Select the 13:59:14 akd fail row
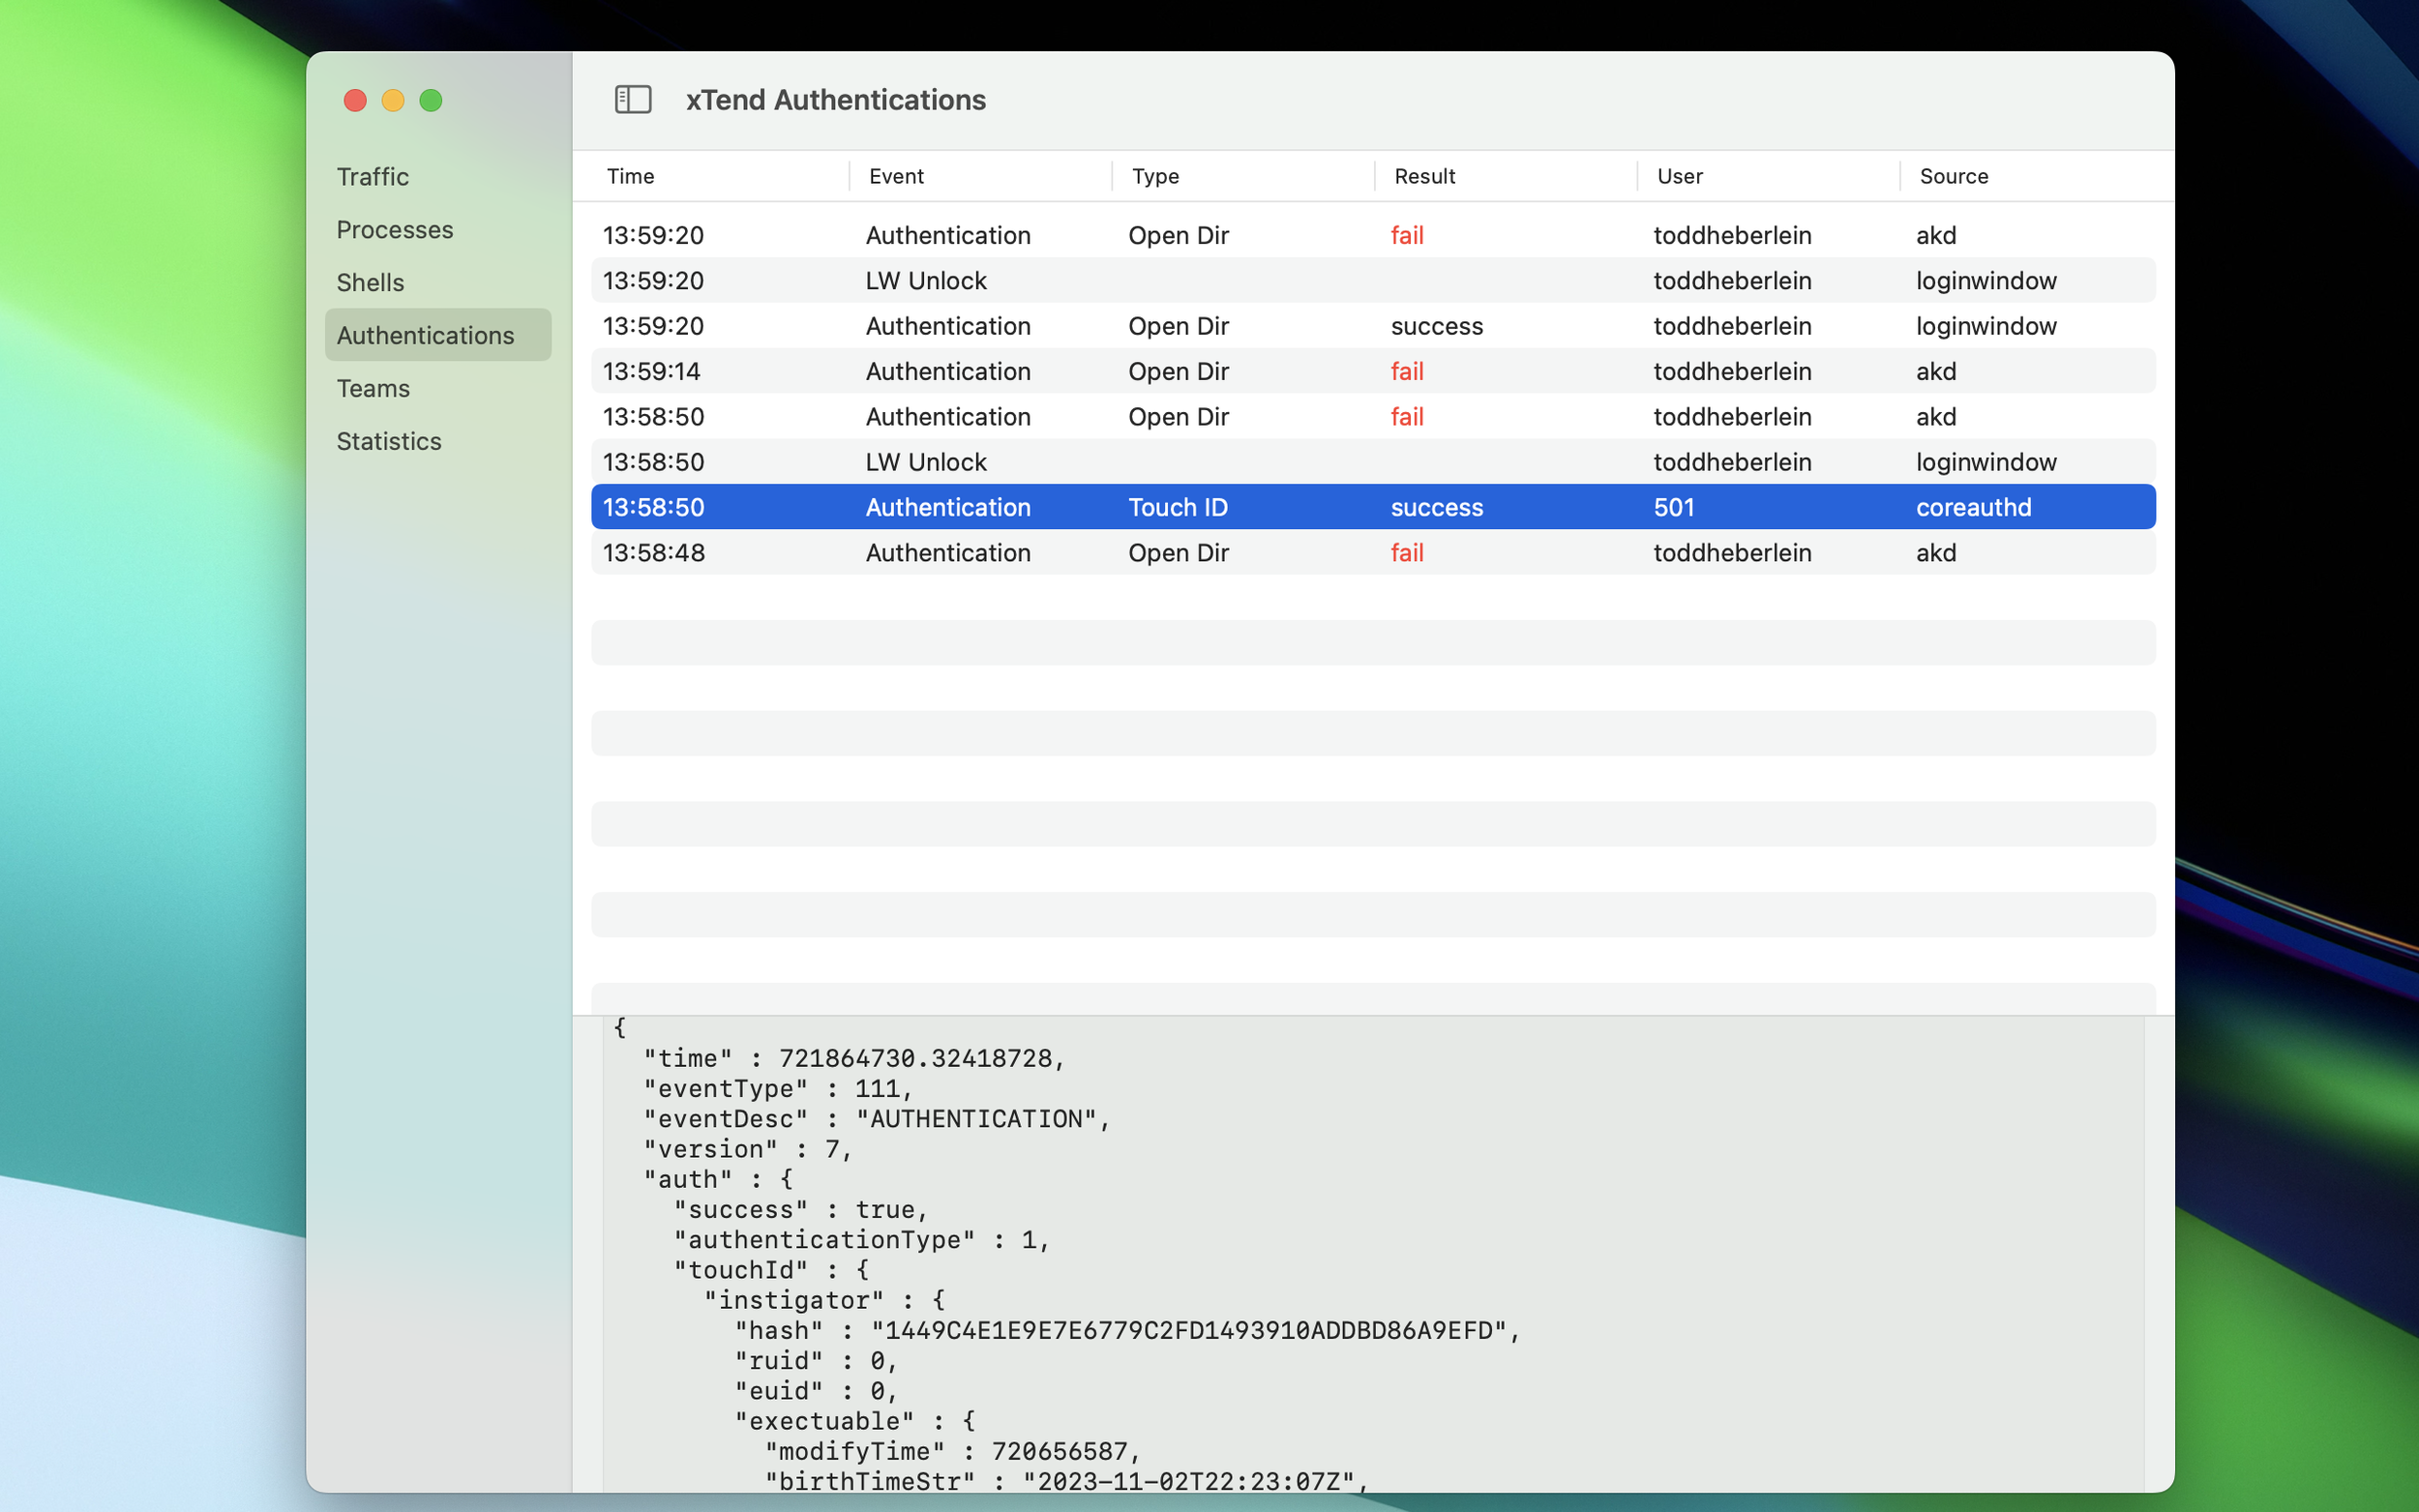 pos(1372,371)
